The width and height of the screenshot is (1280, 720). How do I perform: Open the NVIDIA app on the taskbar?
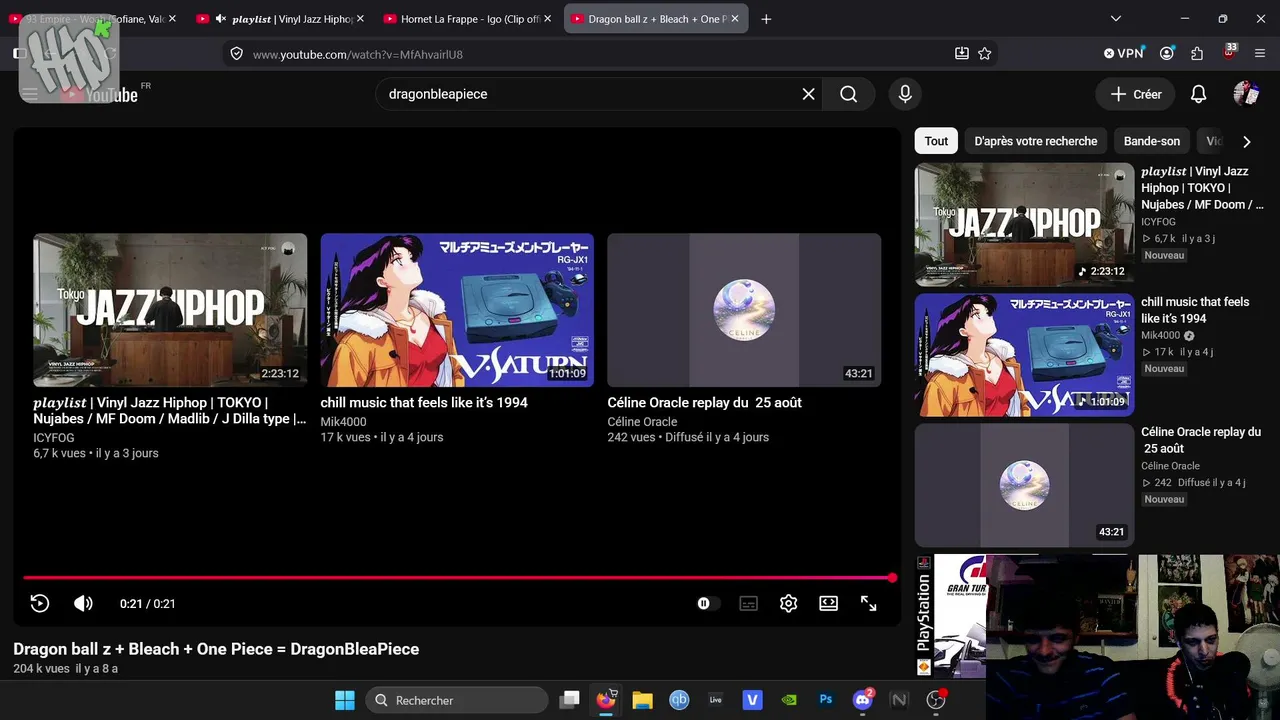[789, 700]
